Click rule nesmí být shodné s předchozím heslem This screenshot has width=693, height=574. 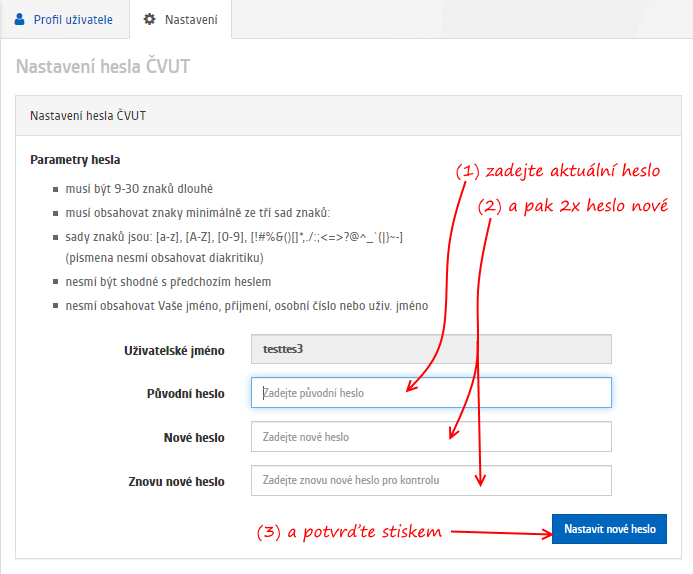[x=168, y=282]
